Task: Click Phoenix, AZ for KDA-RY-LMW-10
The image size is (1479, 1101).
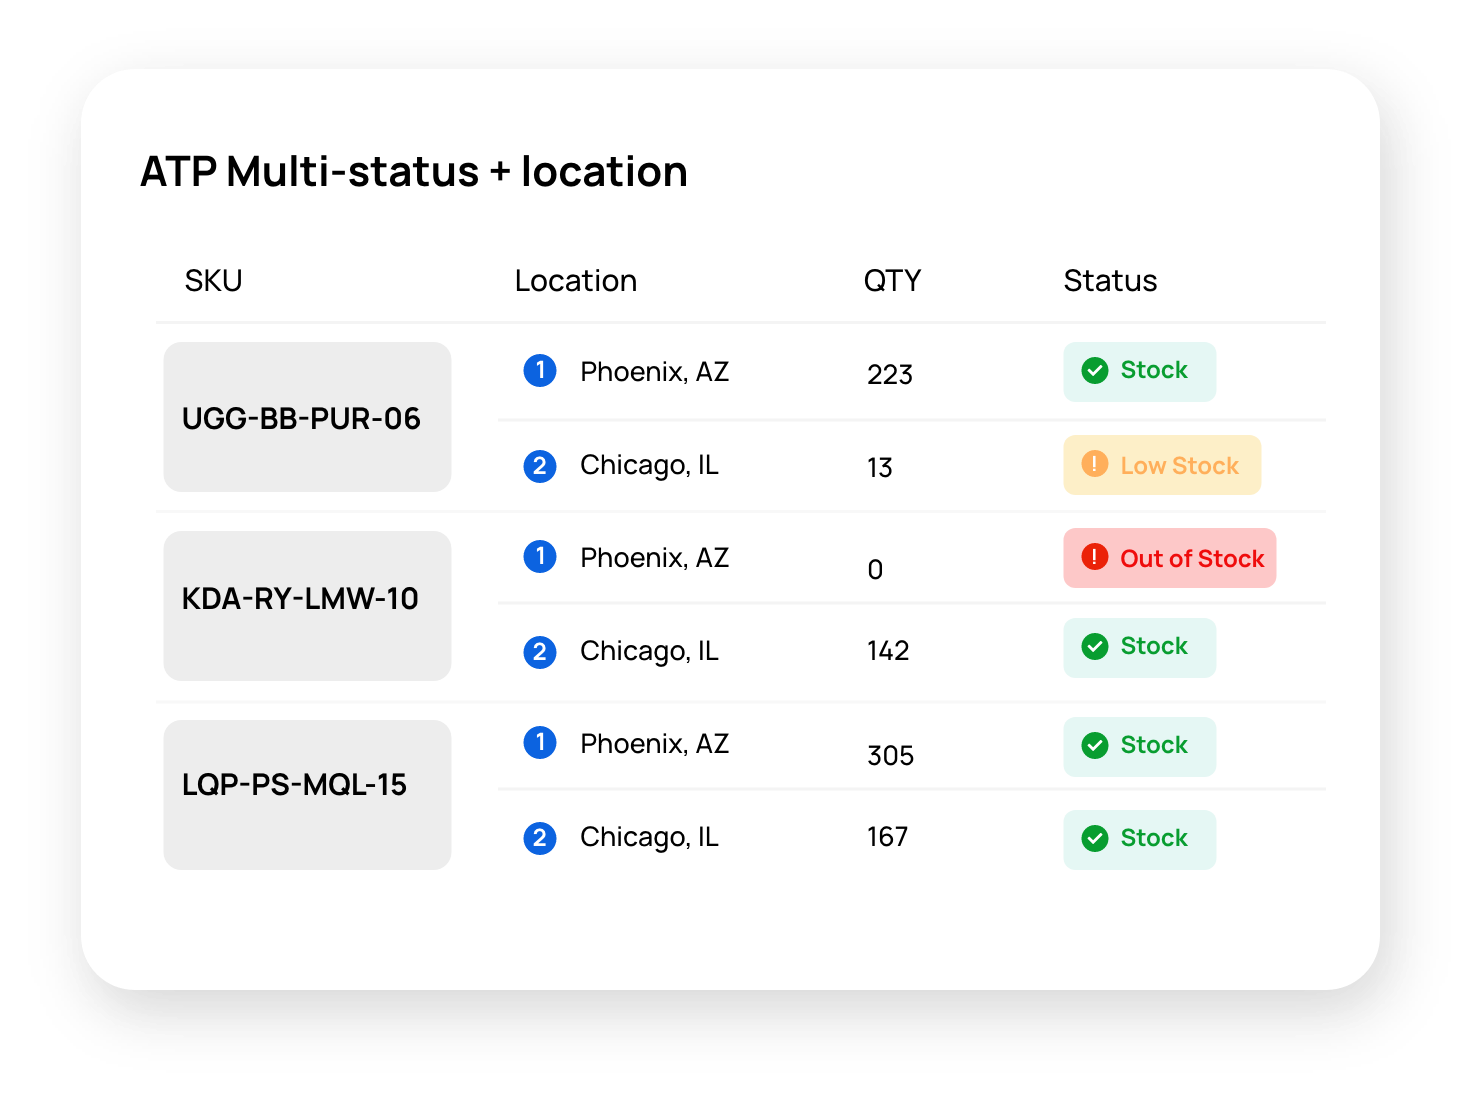Action: tap(654, 558)
